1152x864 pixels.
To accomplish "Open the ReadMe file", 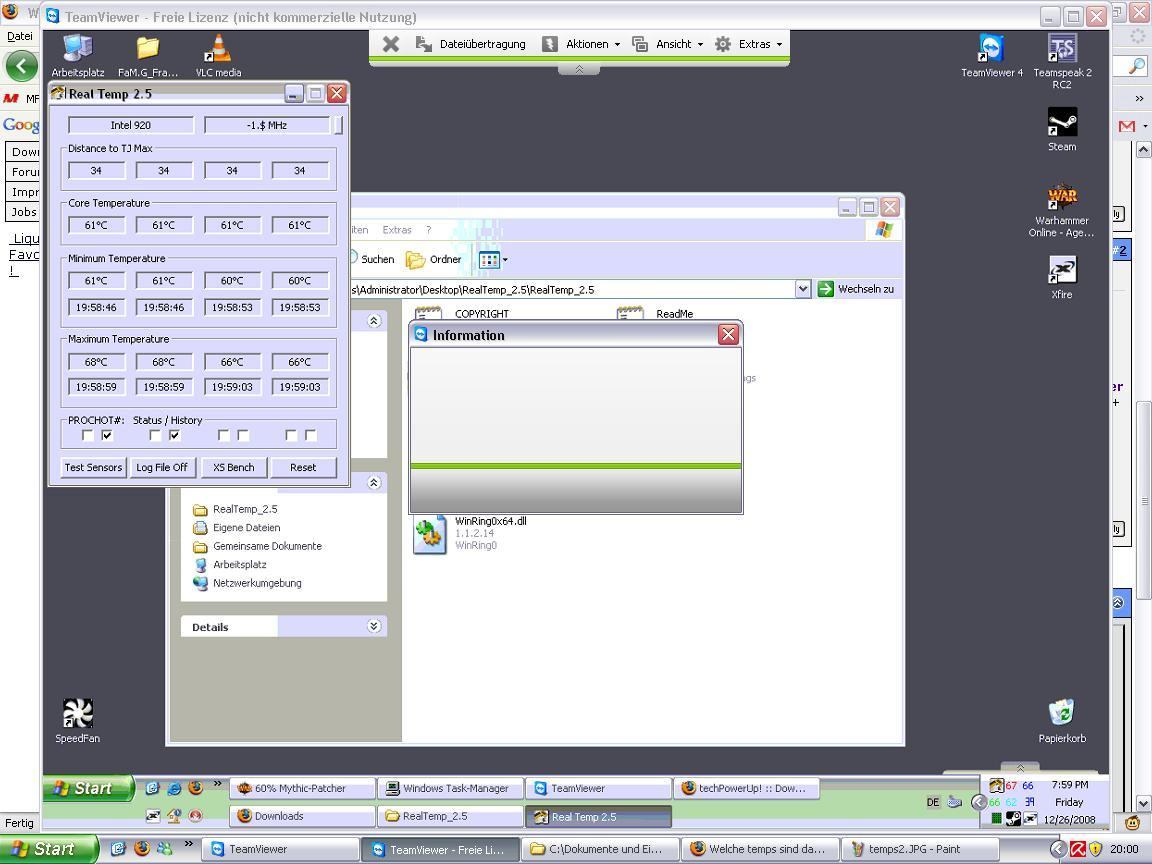I will 656,314.
